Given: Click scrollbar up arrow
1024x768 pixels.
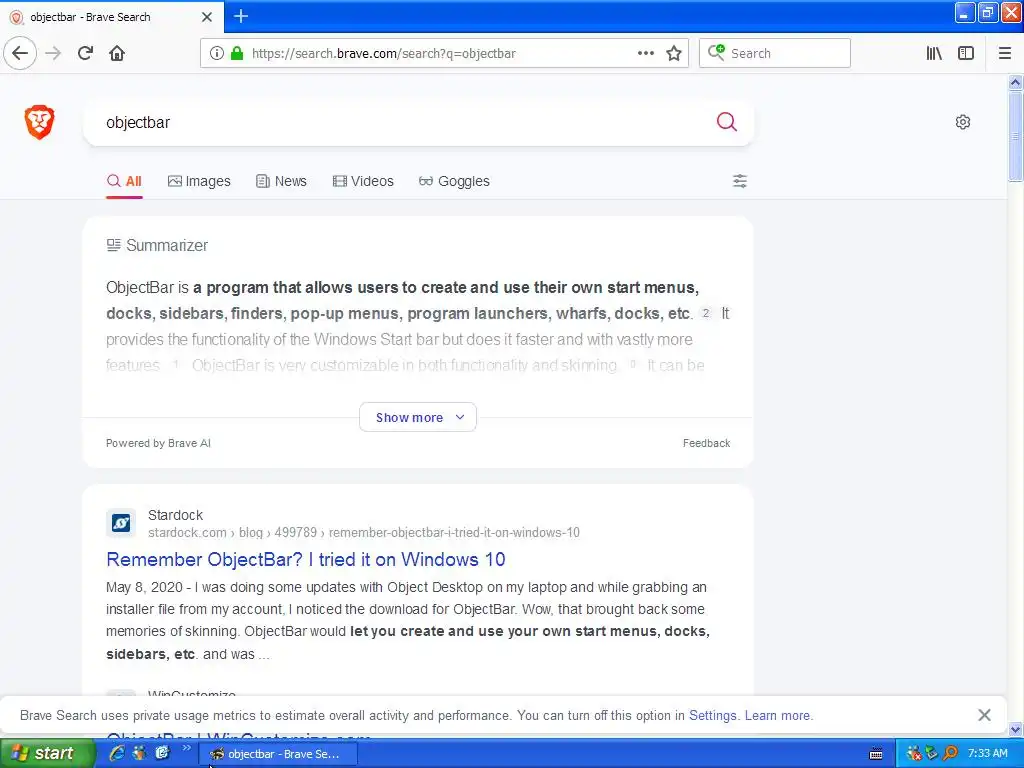Looking at the screenshot, I should click(x=1015, y=82).
